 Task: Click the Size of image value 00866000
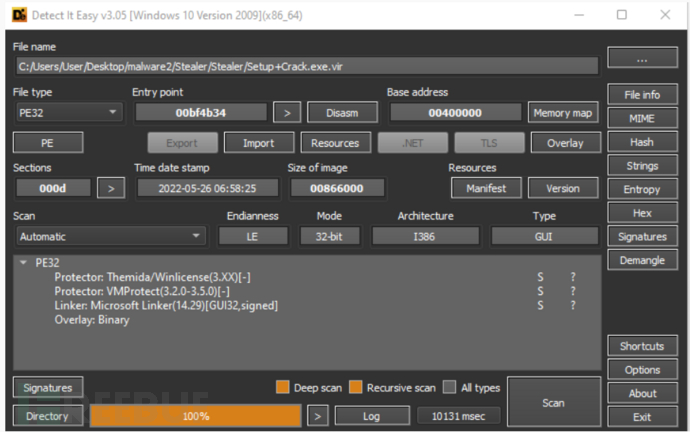click(x=337, y=188)
